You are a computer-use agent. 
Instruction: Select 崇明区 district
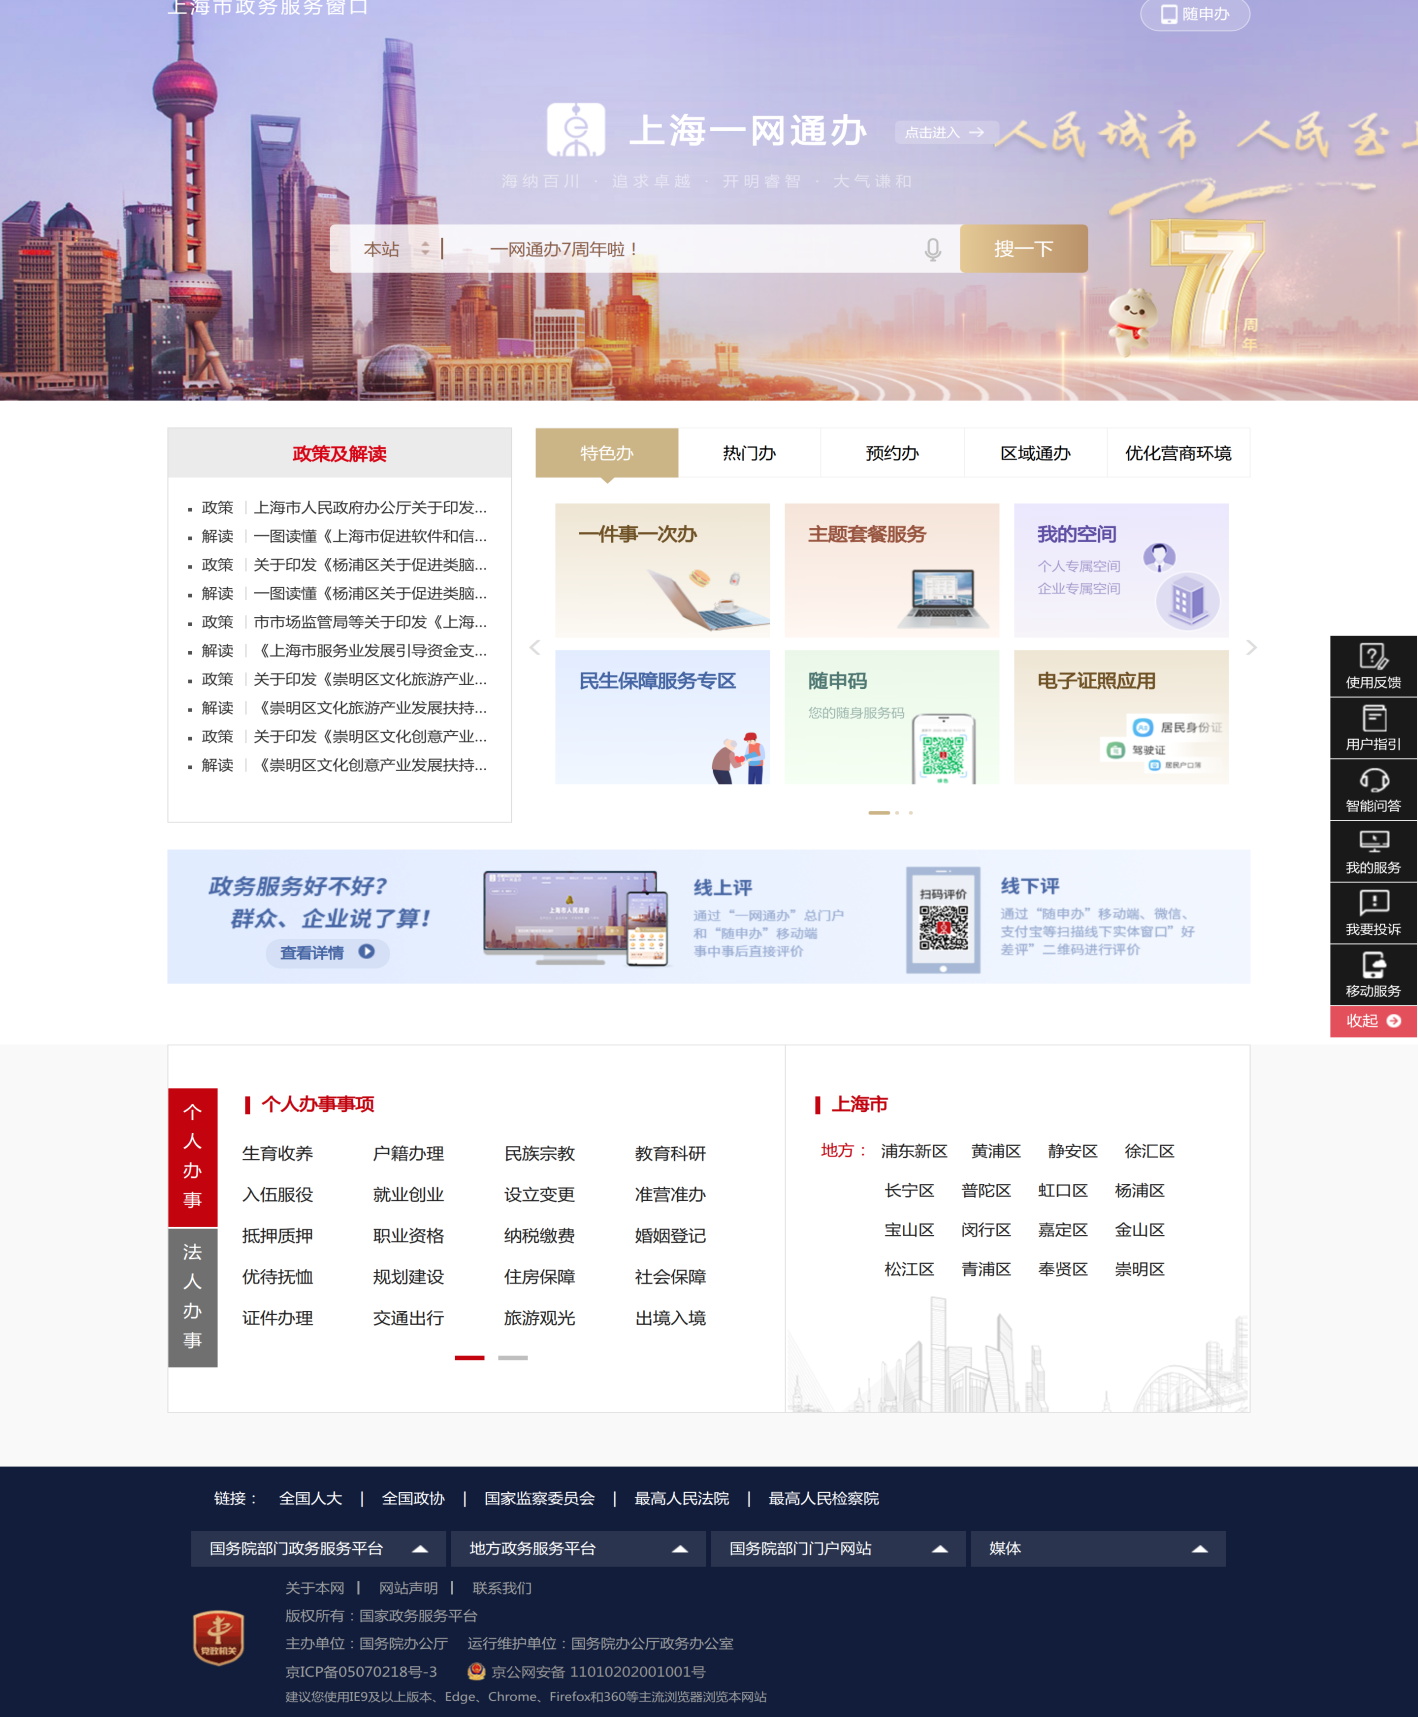[1140, 1269]
